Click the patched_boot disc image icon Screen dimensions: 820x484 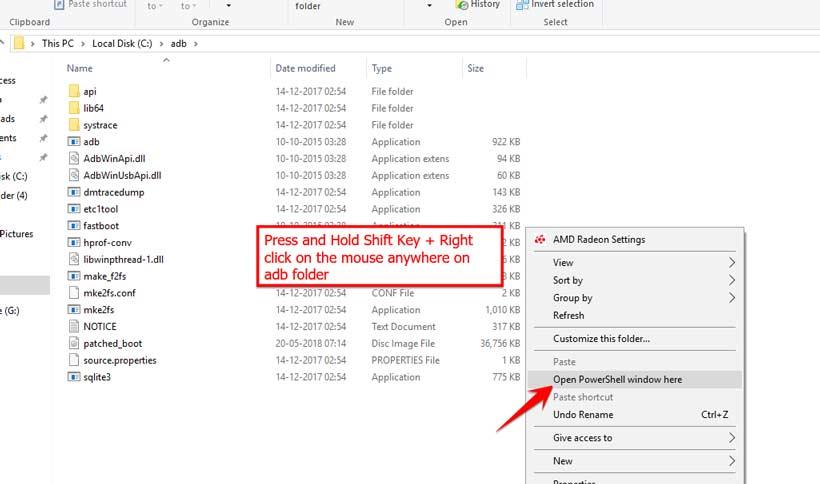click(x=74, y=344)
